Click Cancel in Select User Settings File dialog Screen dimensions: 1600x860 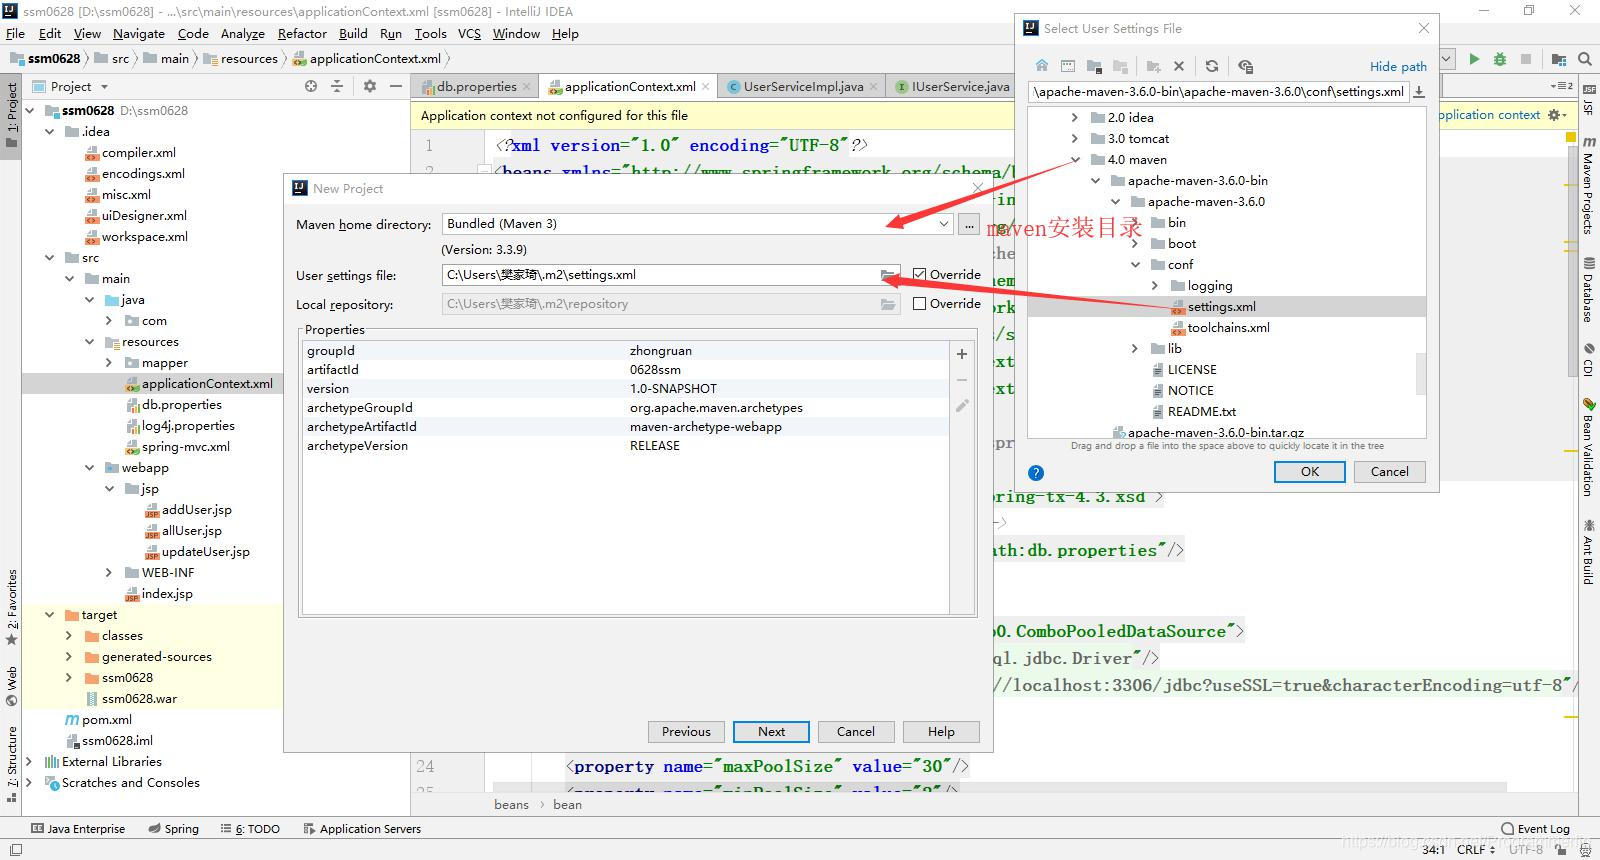point(1389,472)
